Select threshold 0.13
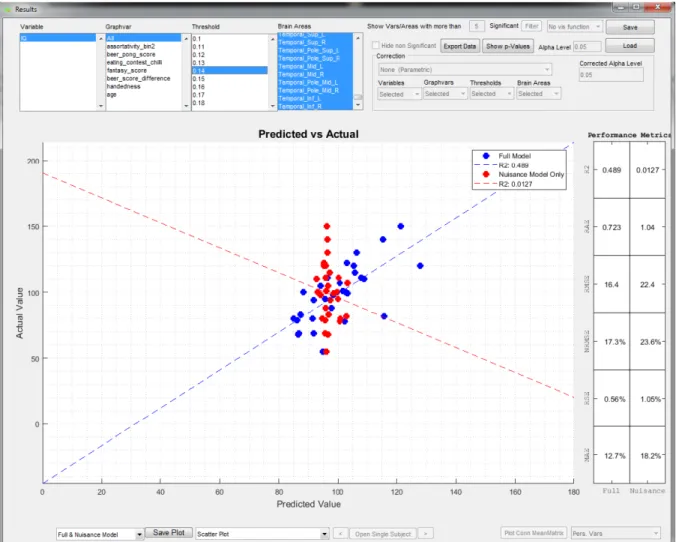Image resolution: width=676 pixels, height=542 pixels. 230,63
